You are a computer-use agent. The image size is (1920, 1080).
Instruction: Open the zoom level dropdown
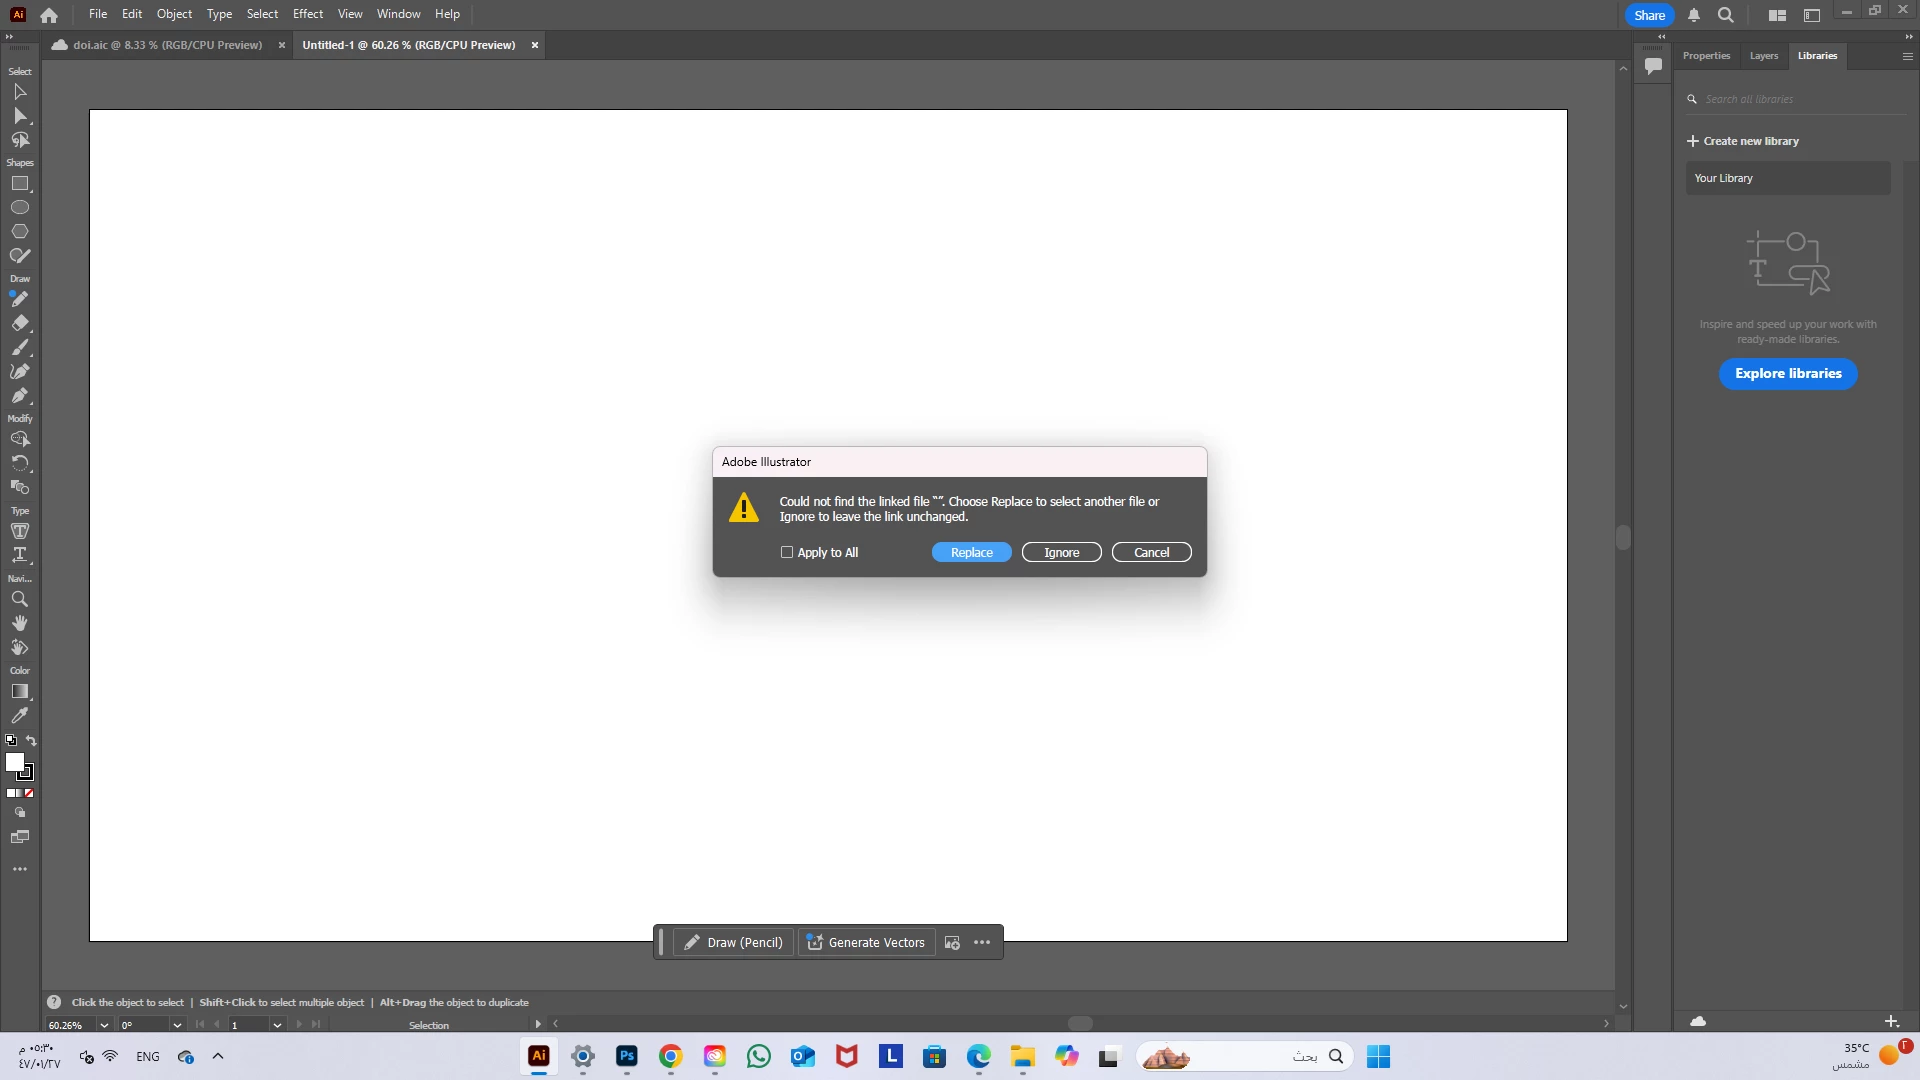tap(104, 1025)
